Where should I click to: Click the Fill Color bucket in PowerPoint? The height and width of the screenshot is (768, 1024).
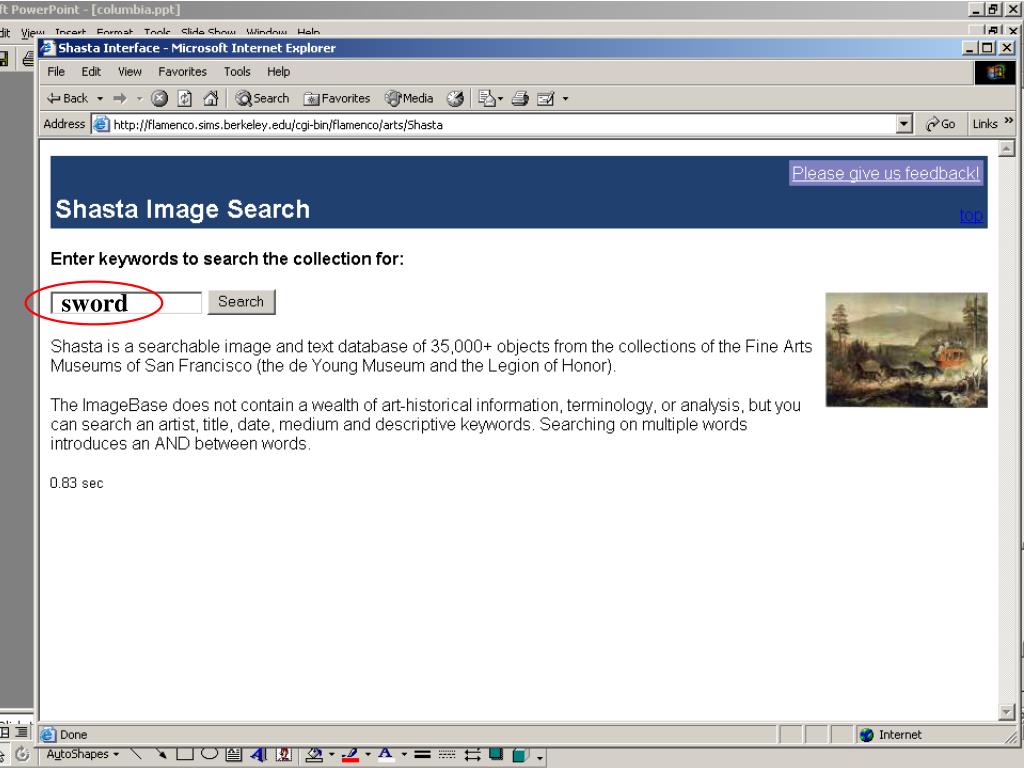315,754
